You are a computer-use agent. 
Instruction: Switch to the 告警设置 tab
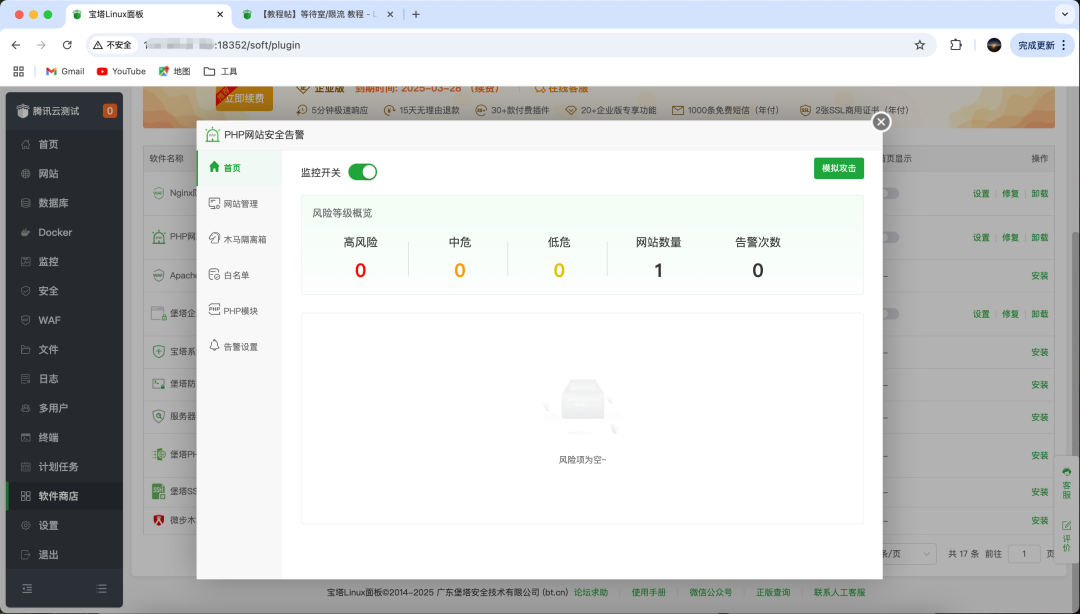coord(239,346)
